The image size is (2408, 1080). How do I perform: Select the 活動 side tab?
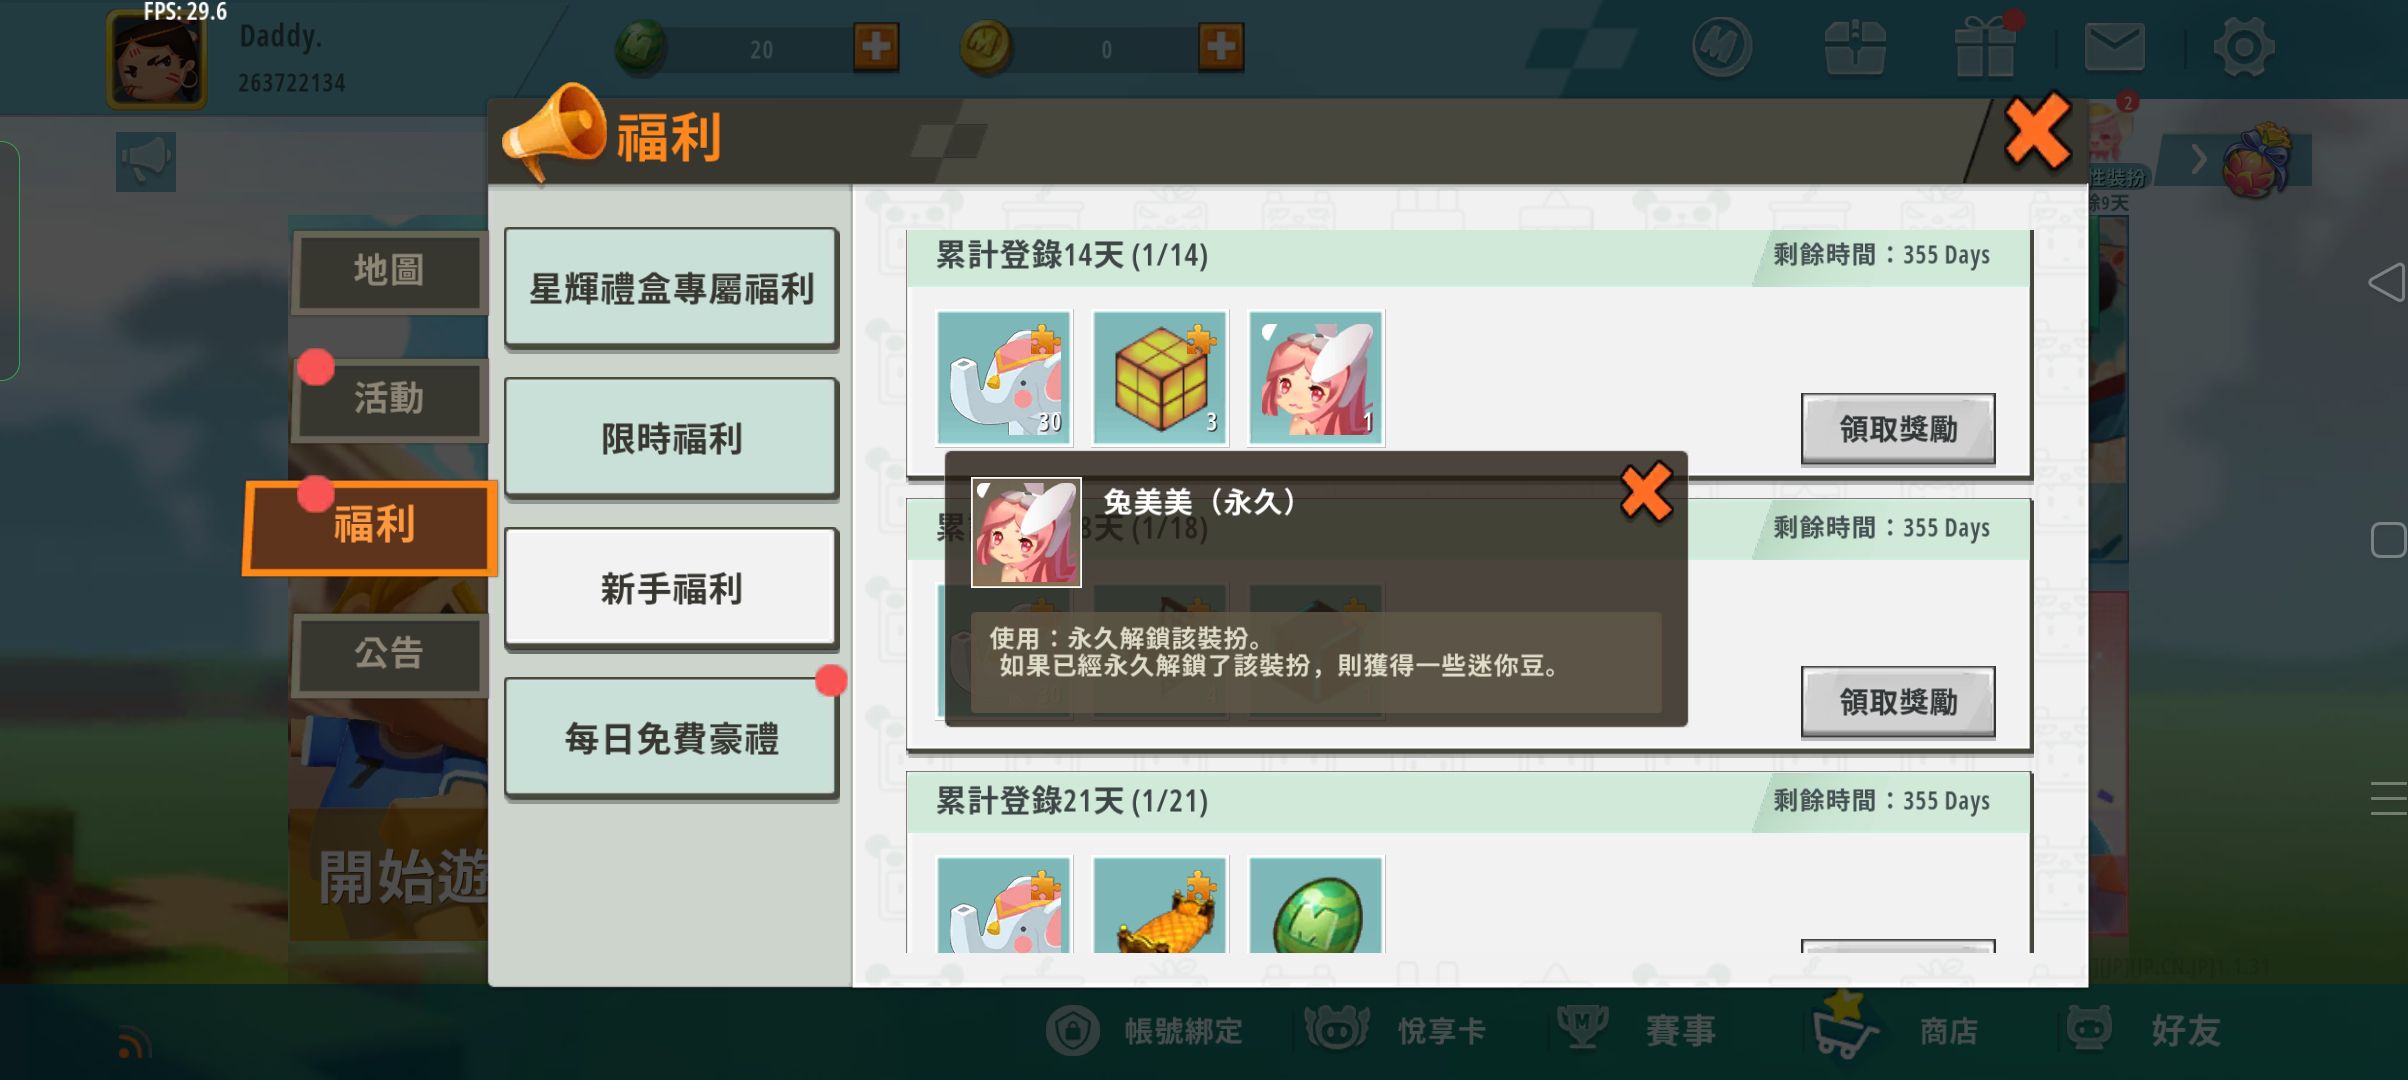point(389,399)
